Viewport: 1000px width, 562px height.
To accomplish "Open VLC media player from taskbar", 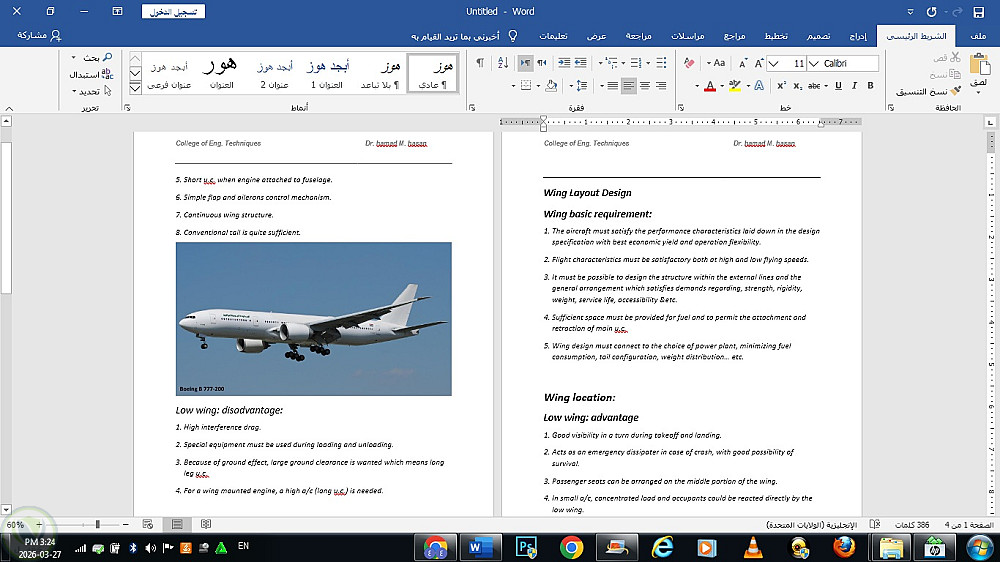I will 753,547.
